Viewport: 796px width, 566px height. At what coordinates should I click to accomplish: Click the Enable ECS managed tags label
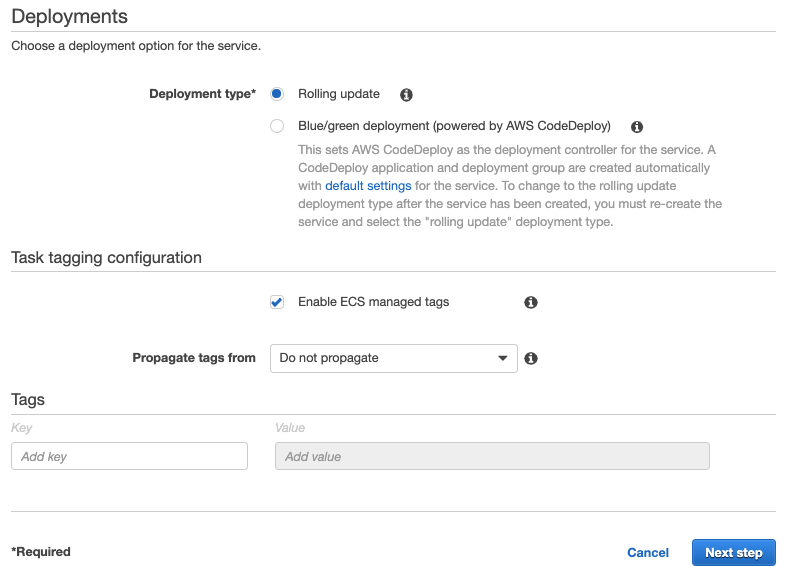pos(374,302)
